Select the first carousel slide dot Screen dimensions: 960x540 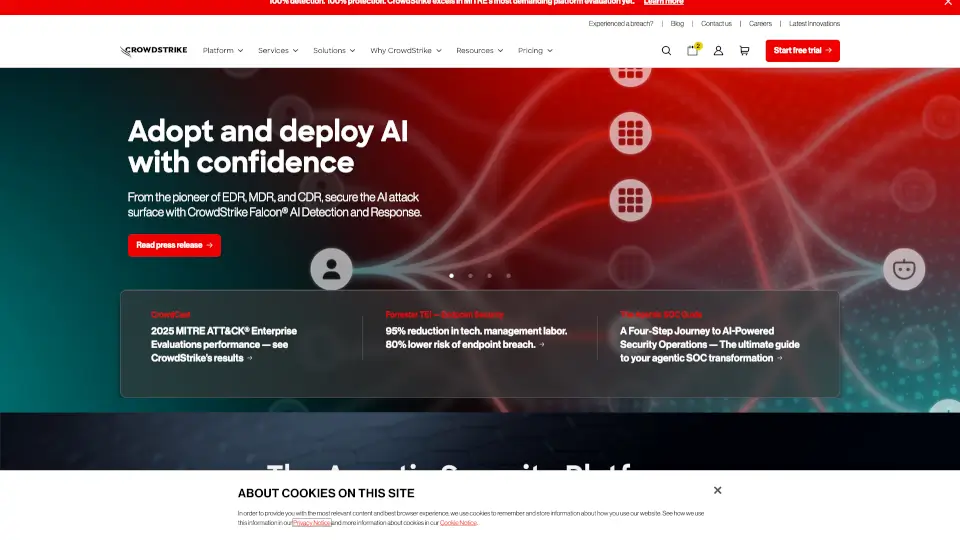pos(451,276)
